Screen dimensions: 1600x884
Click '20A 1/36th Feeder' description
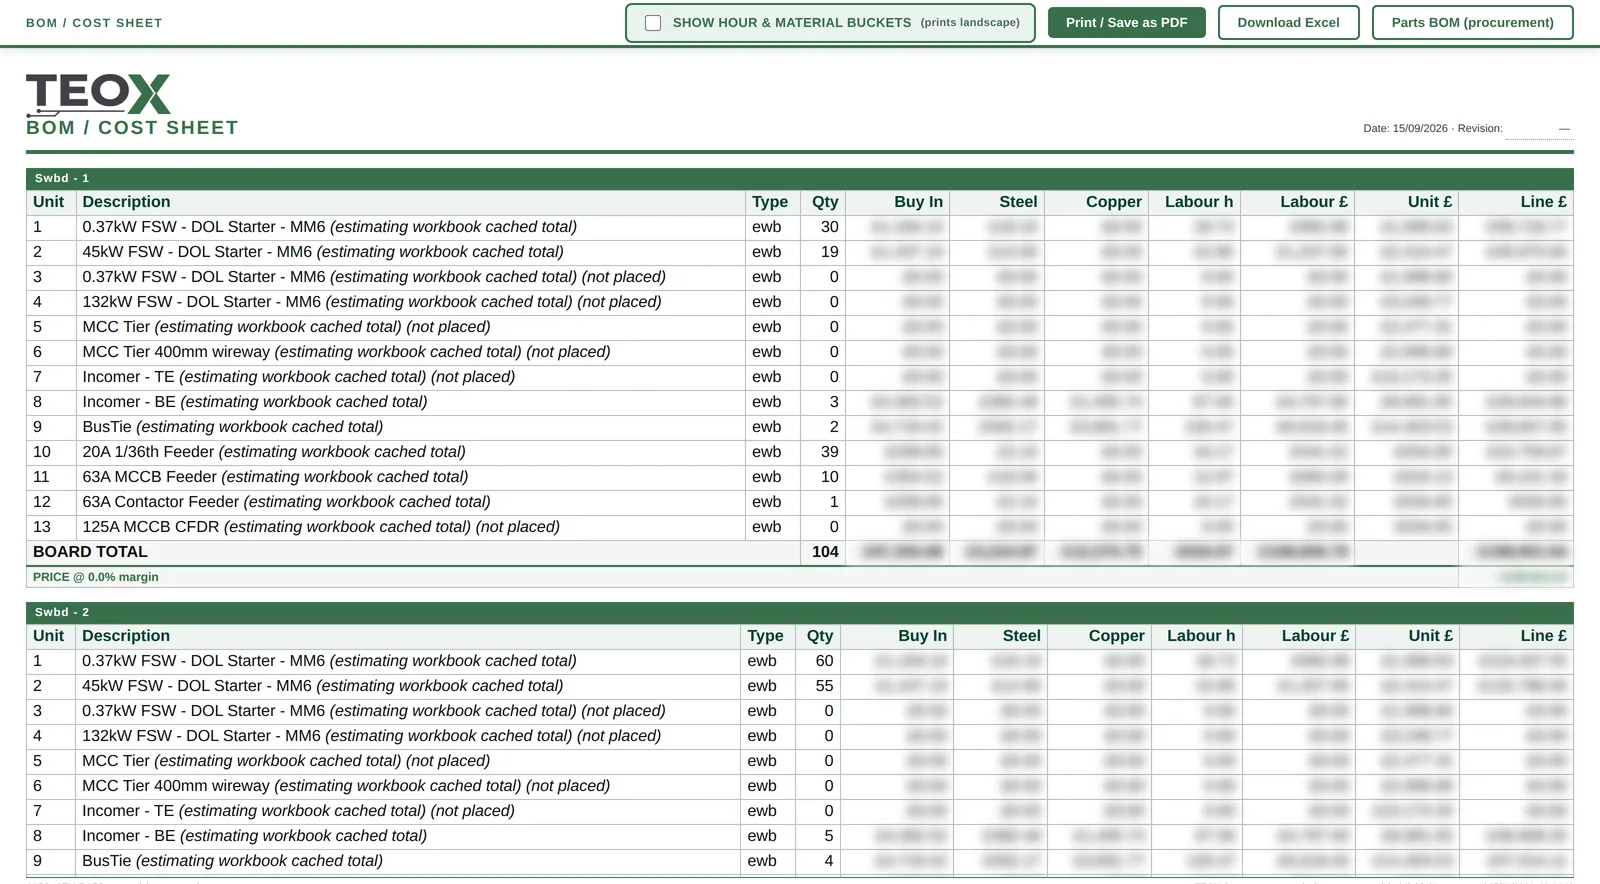coord(274,452)
